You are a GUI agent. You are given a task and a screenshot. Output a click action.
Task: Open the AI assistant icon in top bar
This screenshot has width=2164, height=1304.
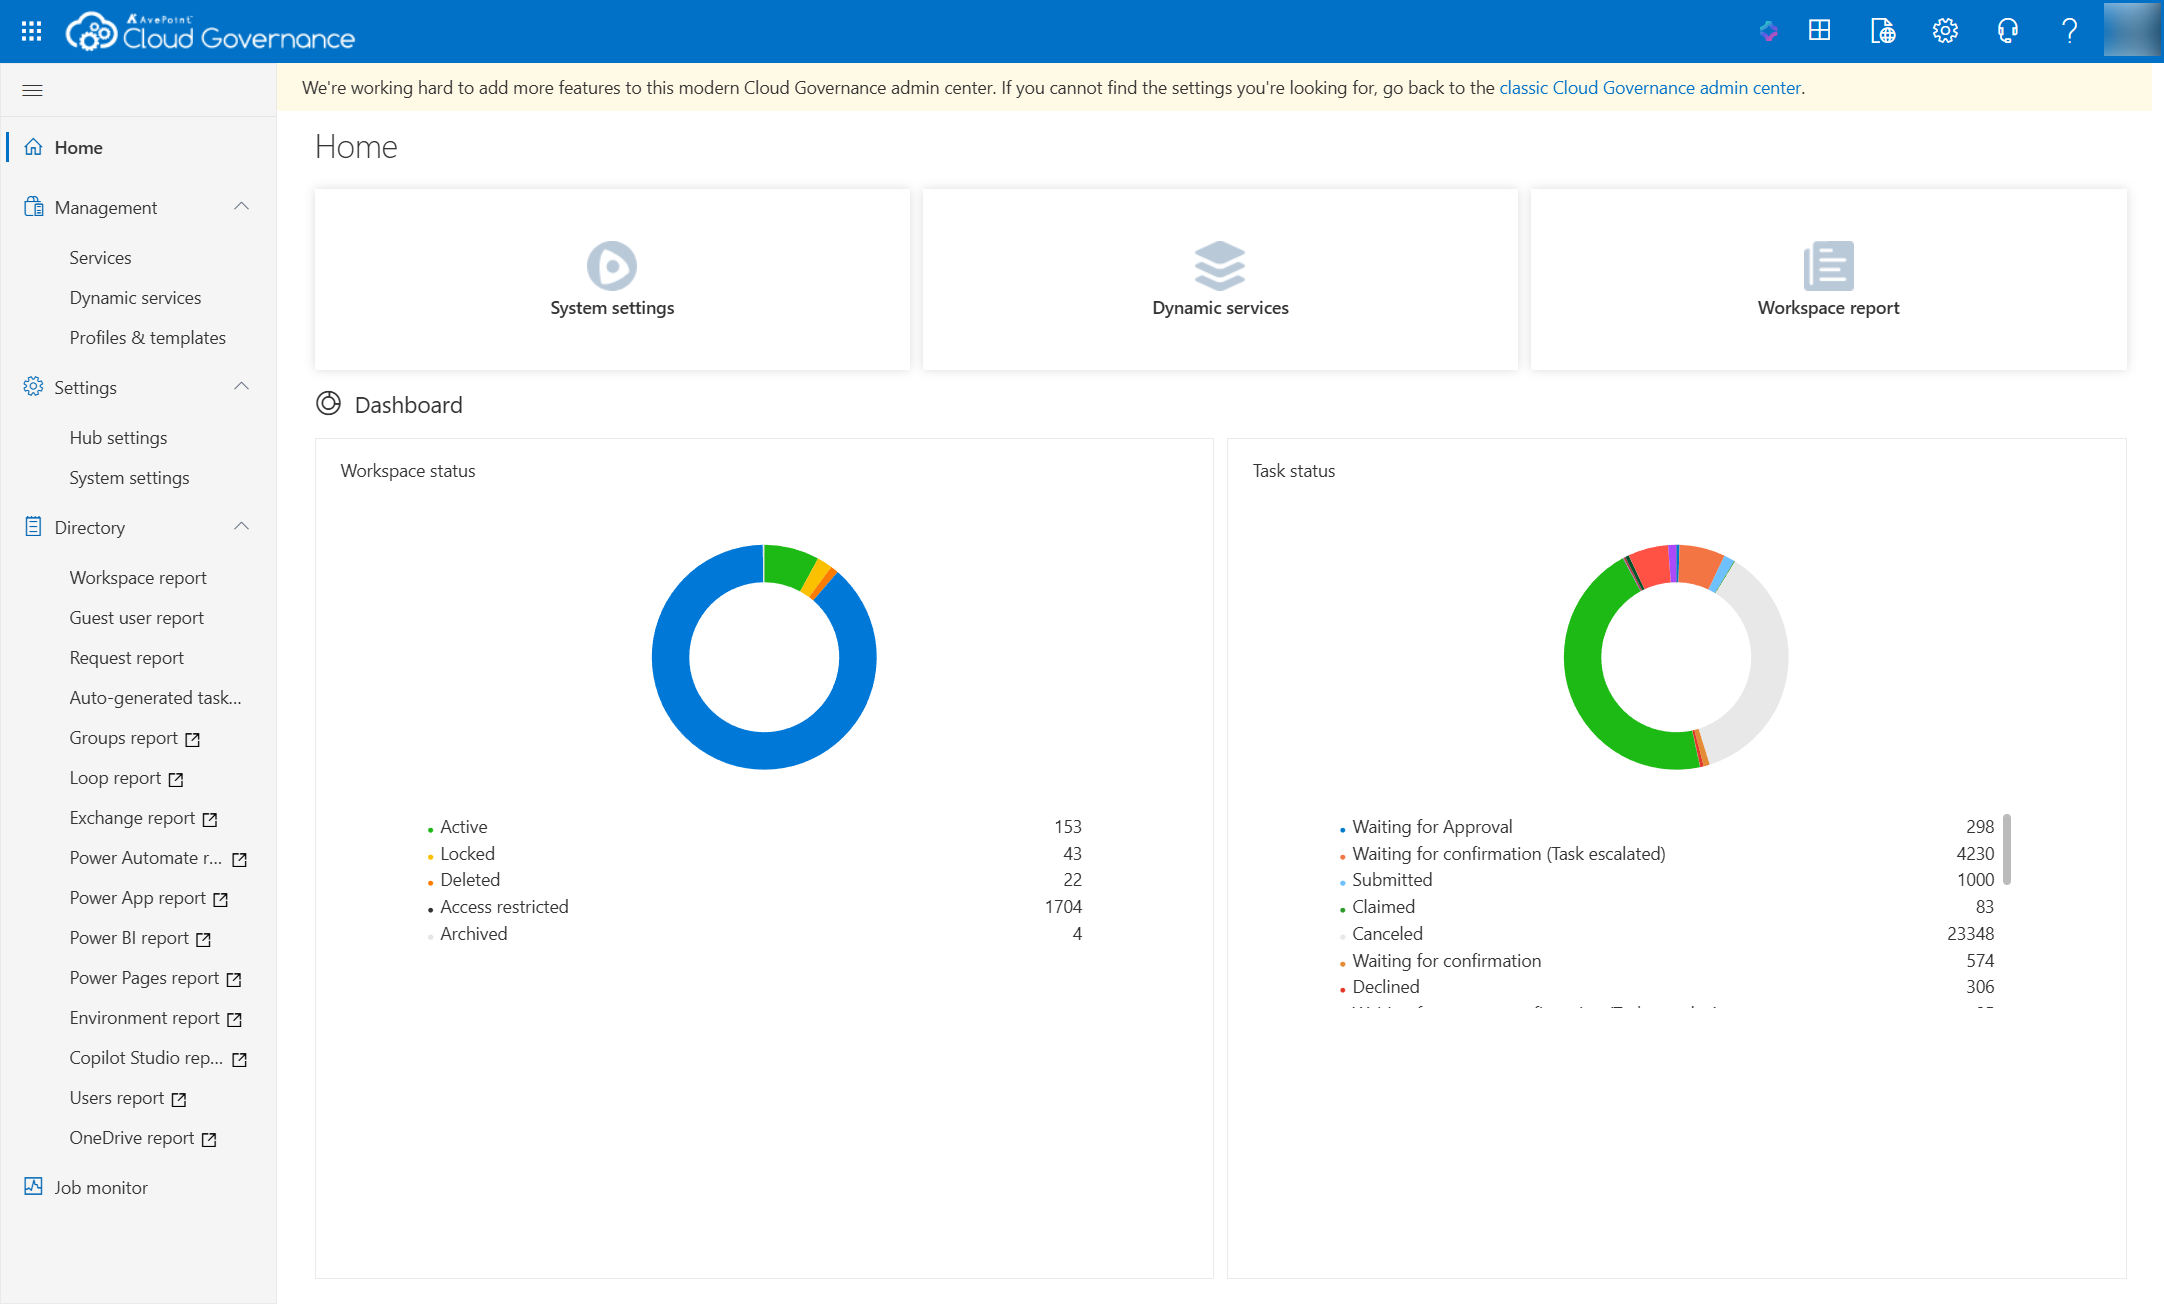click(x=1768, y=31)
